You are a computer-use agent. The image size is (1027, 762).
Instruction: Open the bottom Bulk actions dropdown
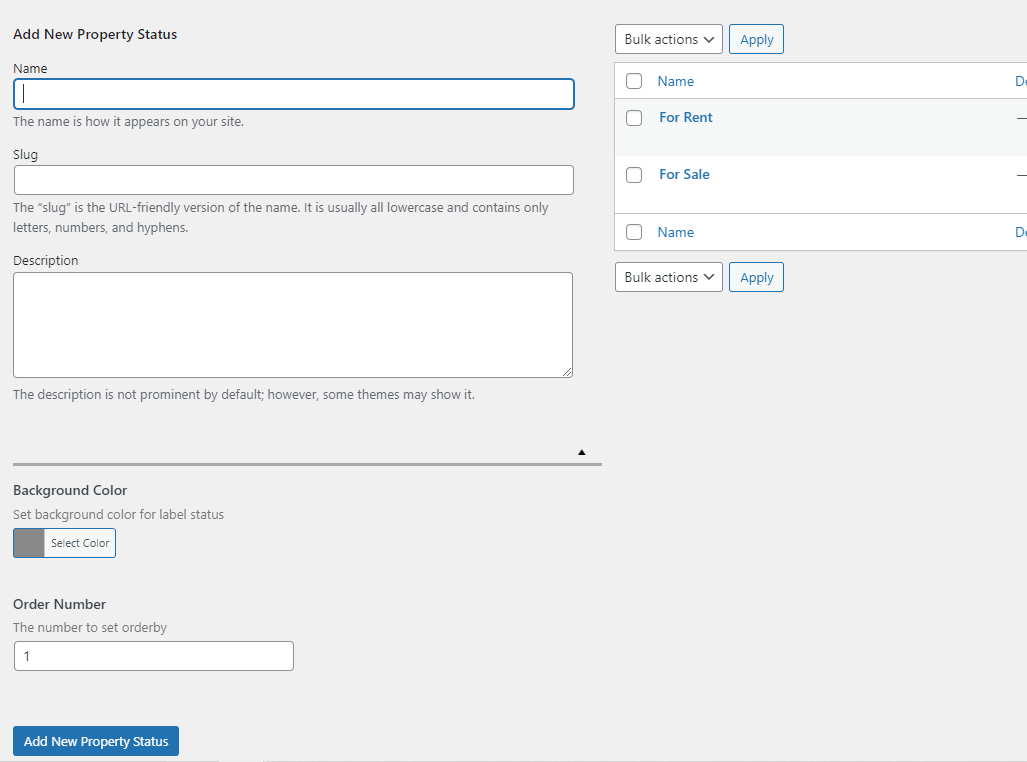(x=668, y=278)
